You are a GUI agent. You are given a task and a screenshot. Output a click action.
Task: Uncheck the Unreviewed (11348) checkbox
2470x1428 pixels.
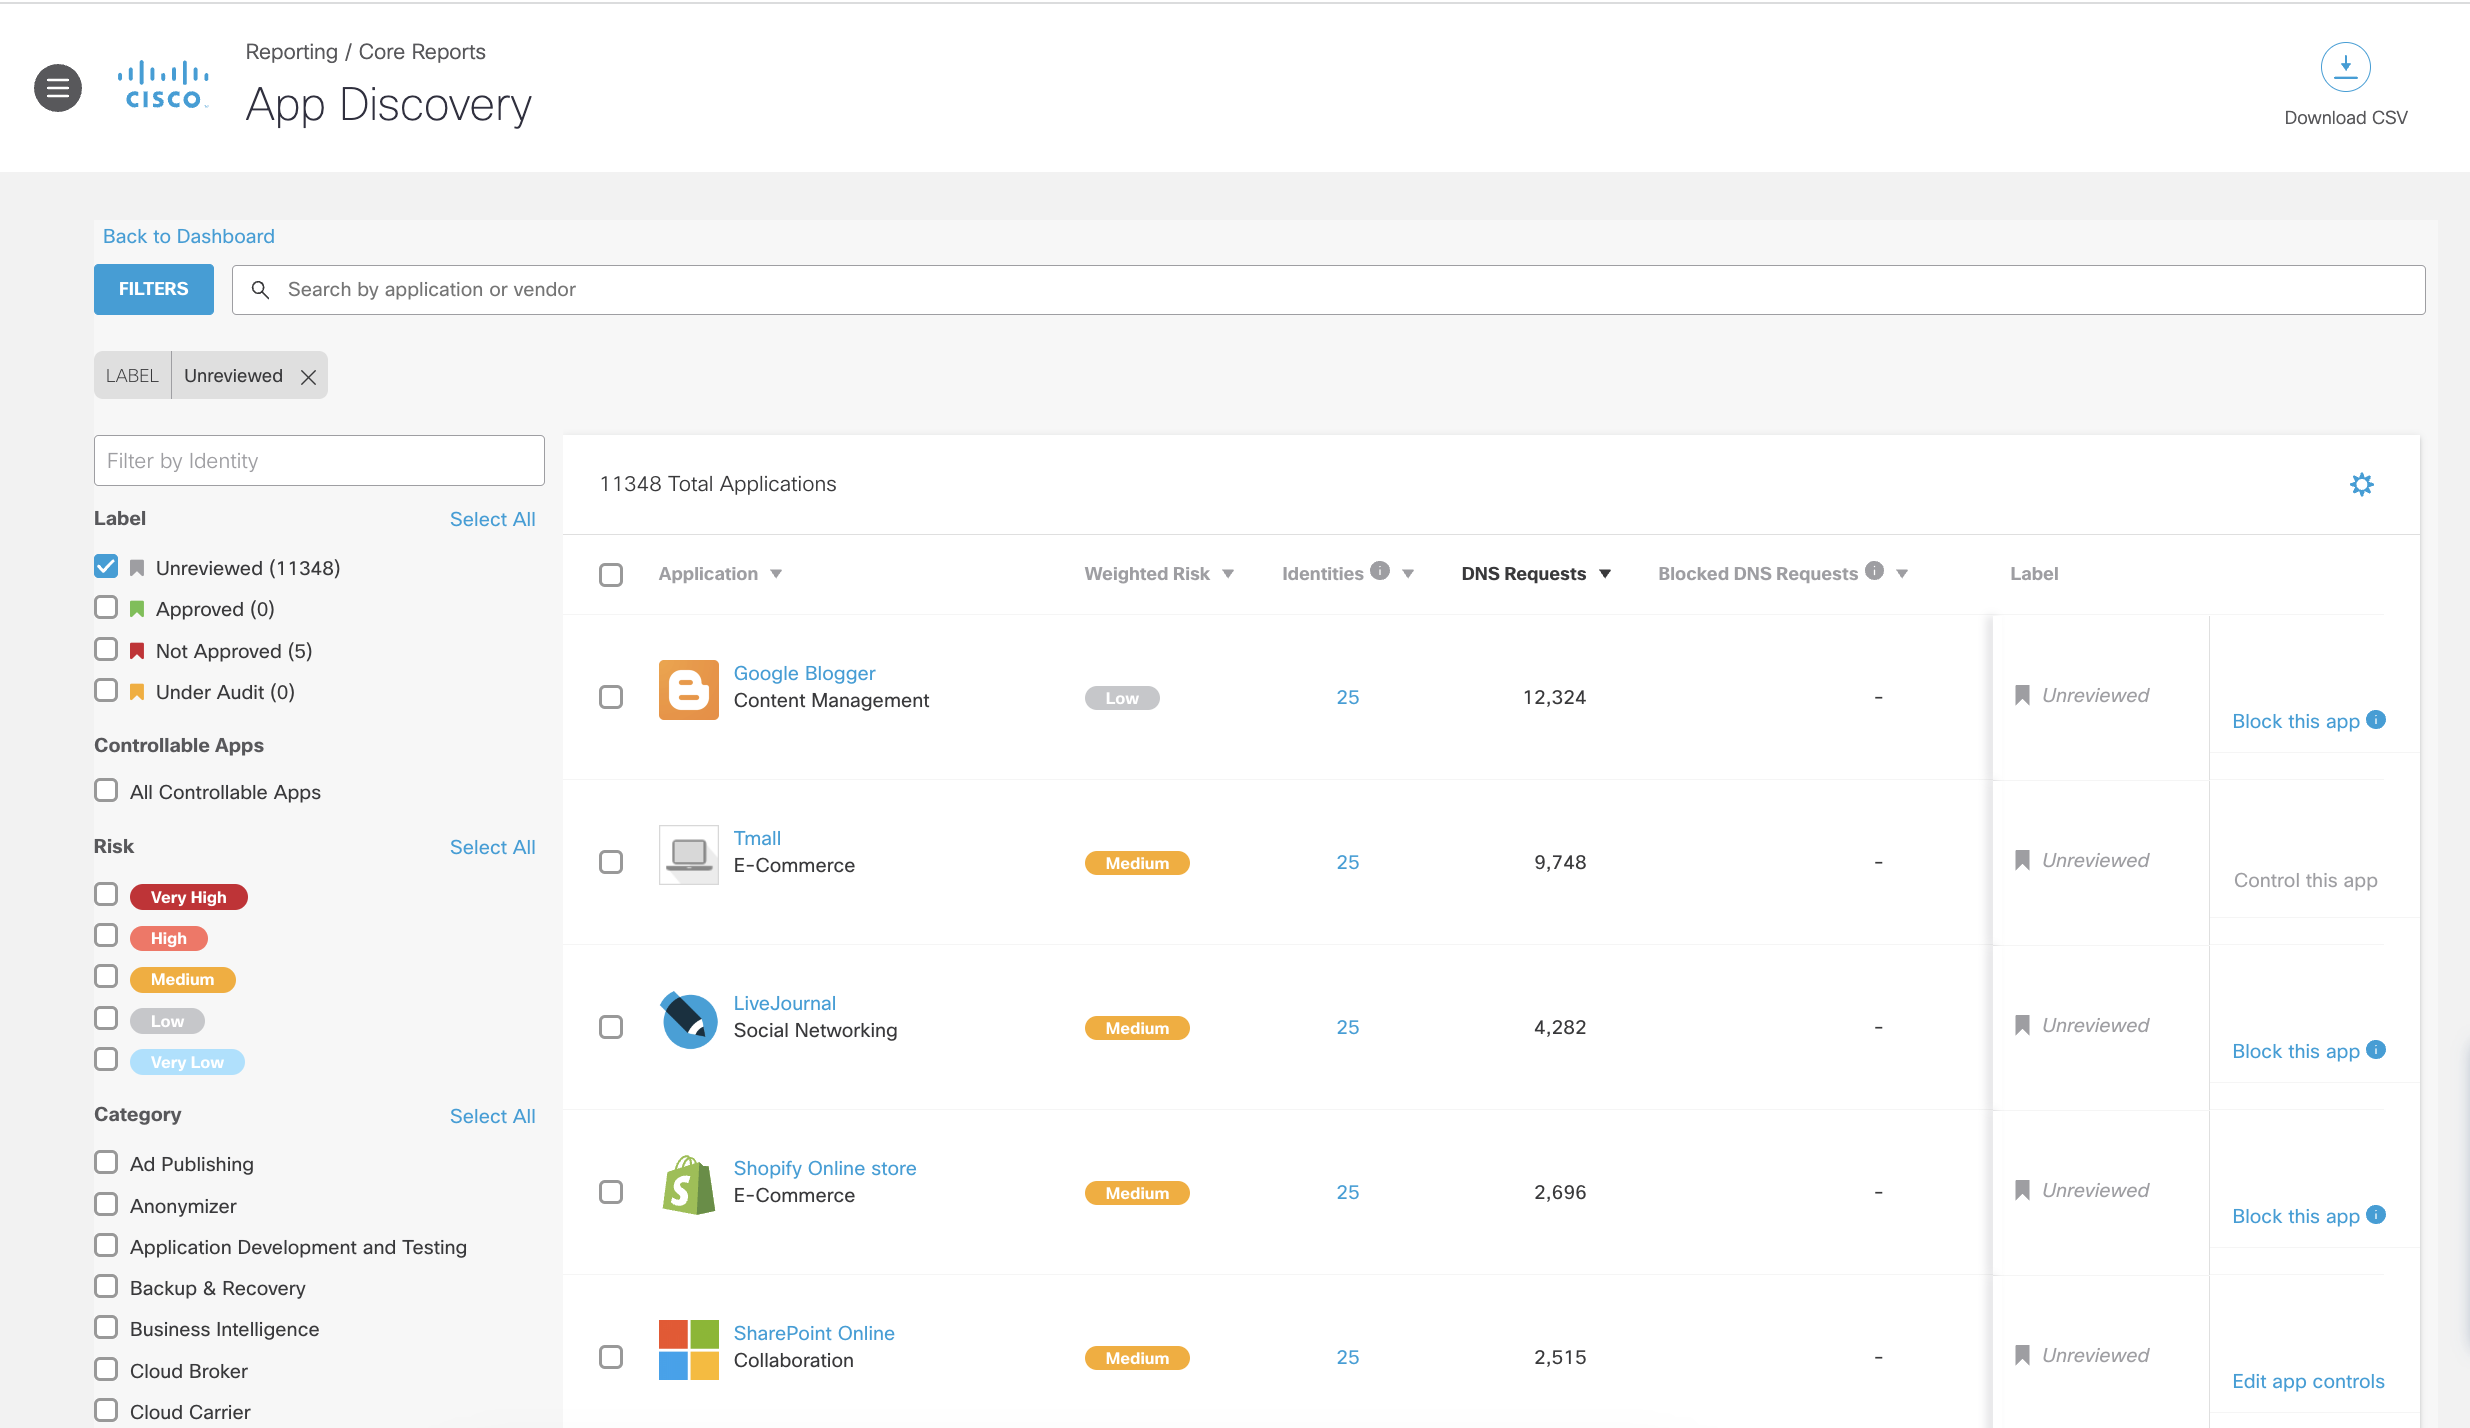pos(106,566)
